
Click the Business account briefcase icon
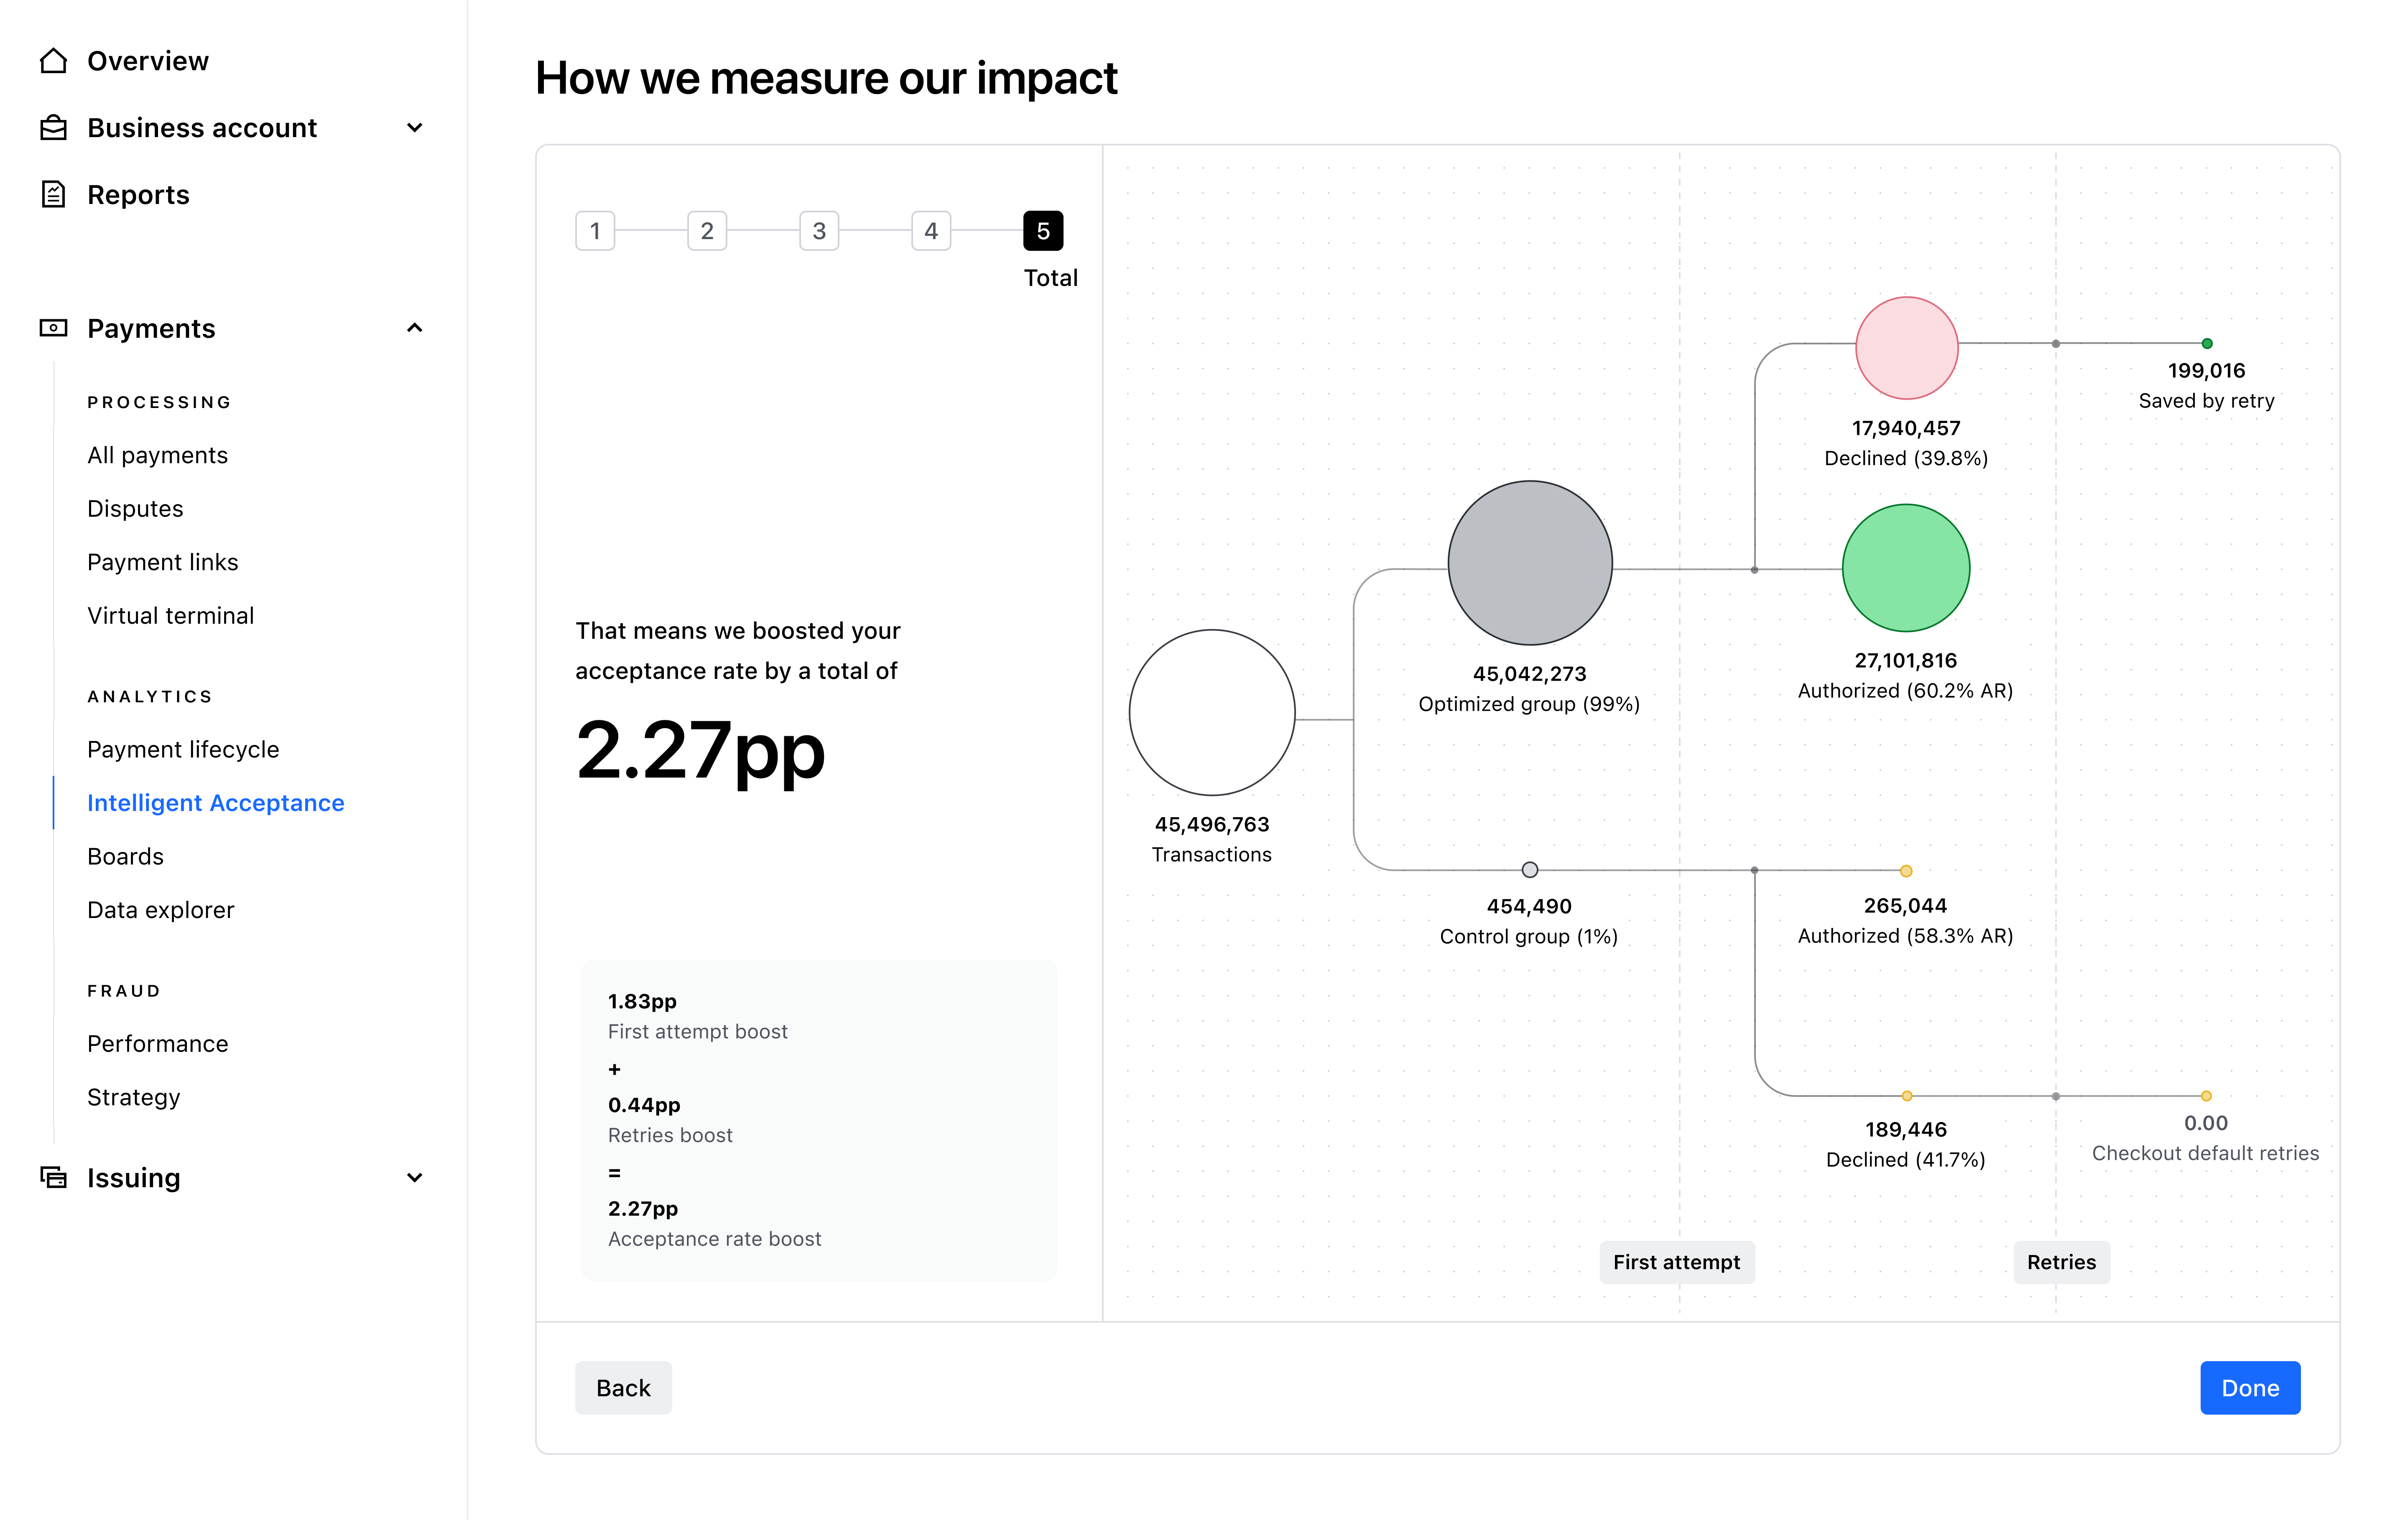53,128
